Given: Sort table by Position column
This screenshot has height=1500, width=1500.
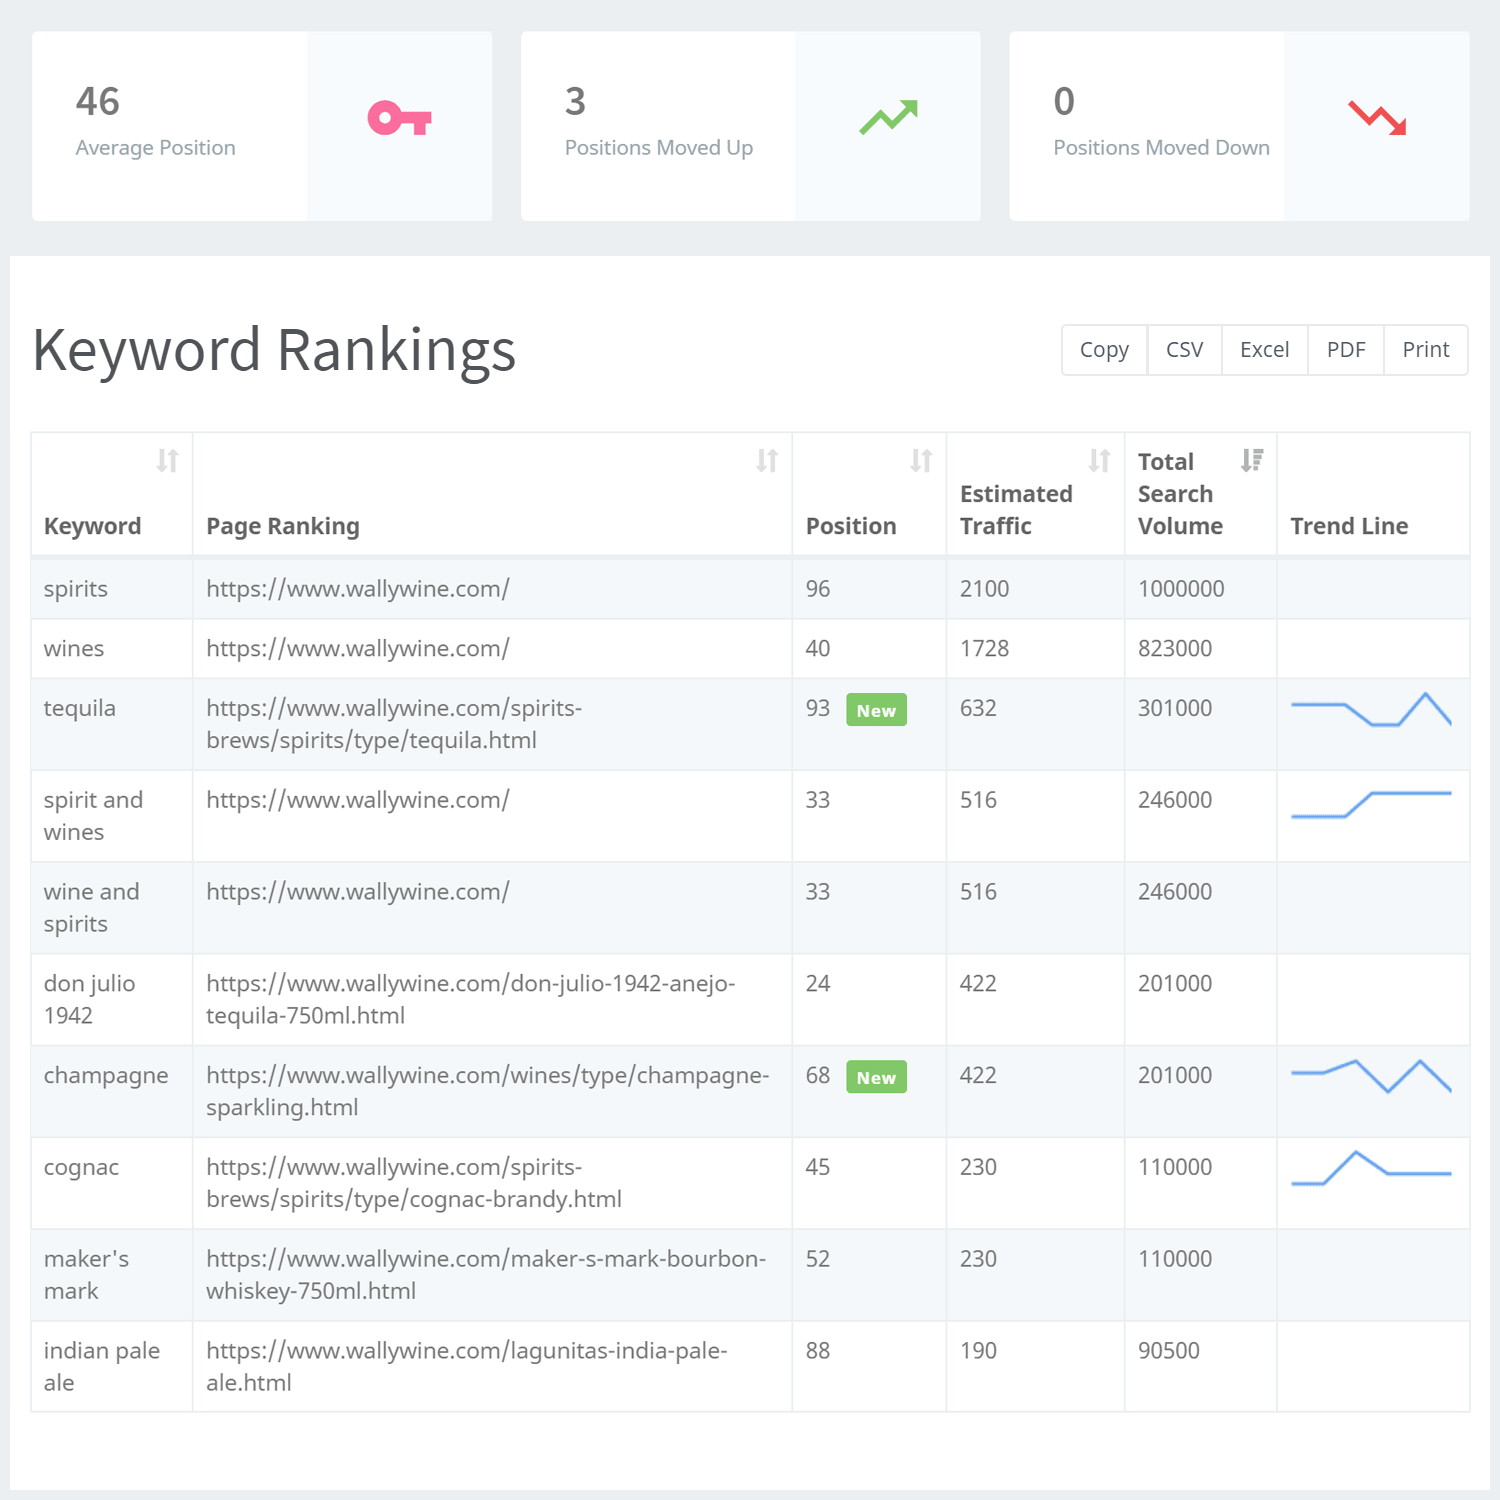Looking at the screenshot, I should [x=921, y=461].
